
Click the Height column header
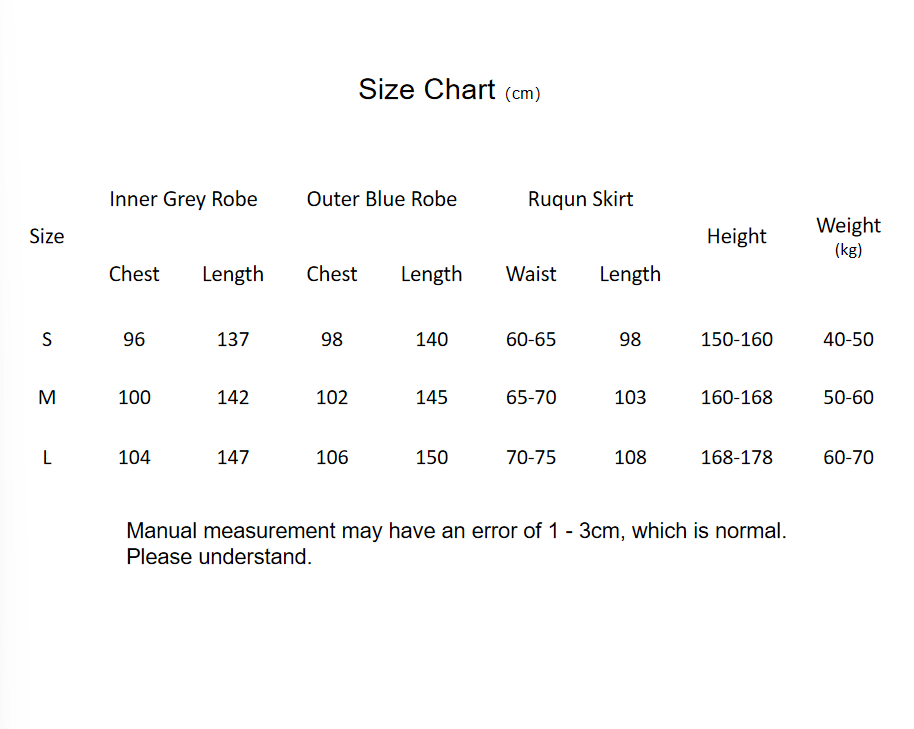pyautogui.click(x=736, y=237)
